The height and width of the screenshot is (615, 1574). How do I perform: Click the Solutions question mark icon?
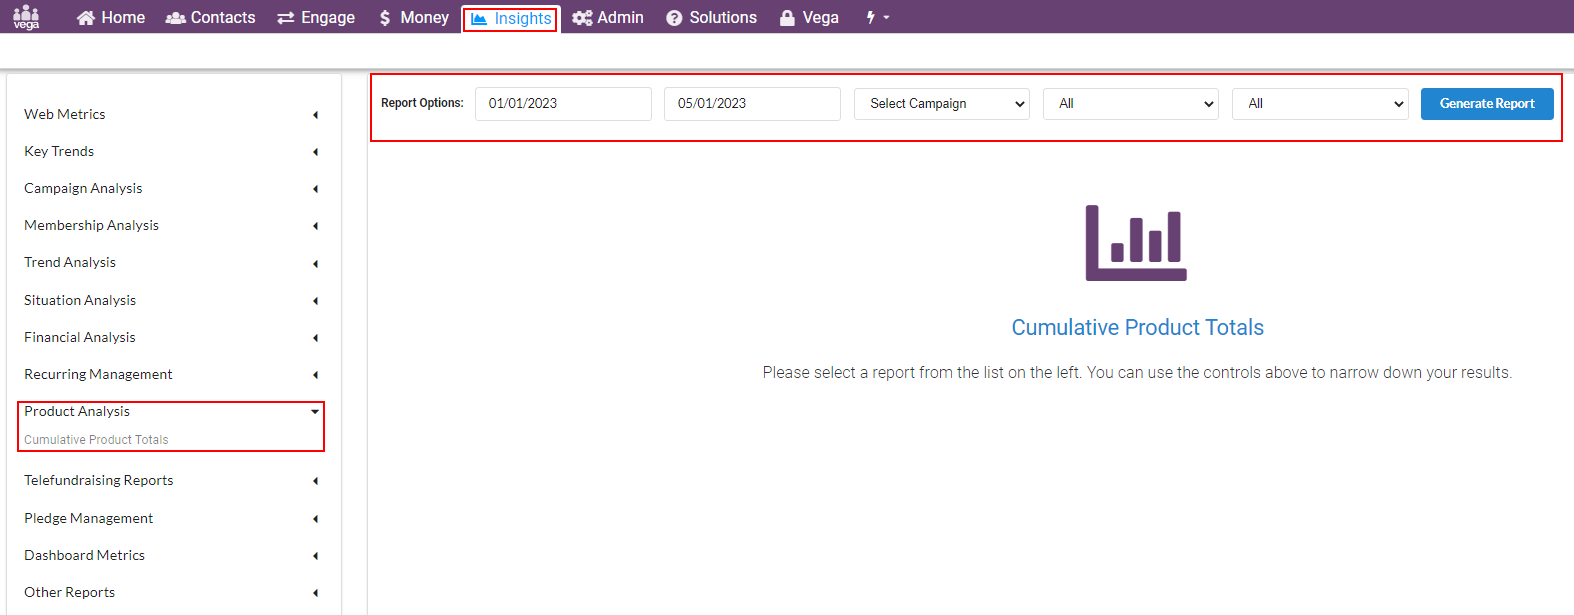pyautogui.click(x=674, y=18)
